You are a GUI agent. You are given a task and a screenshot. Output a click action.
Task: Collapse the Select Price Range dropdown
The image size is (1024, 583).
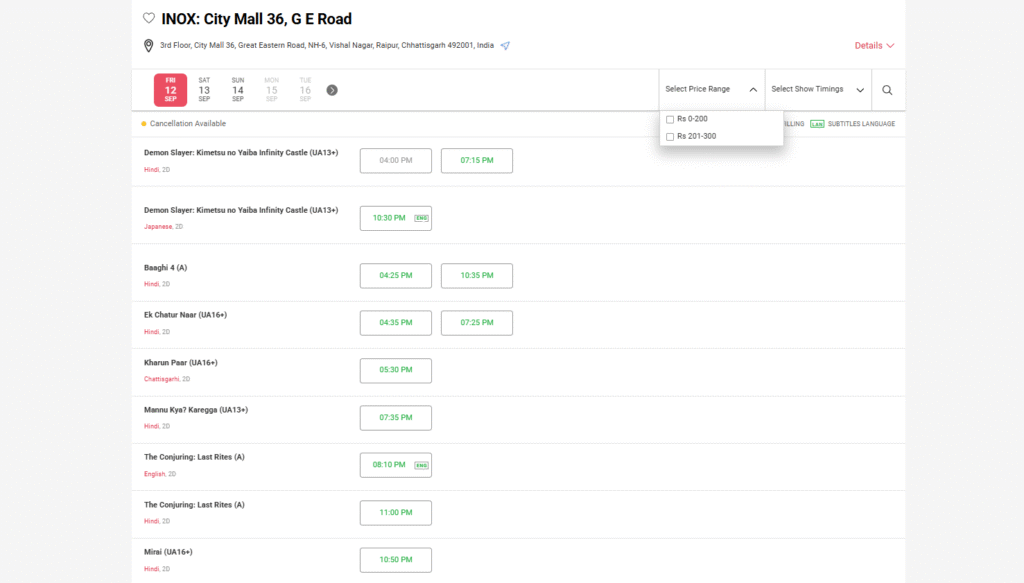point(752,90)
